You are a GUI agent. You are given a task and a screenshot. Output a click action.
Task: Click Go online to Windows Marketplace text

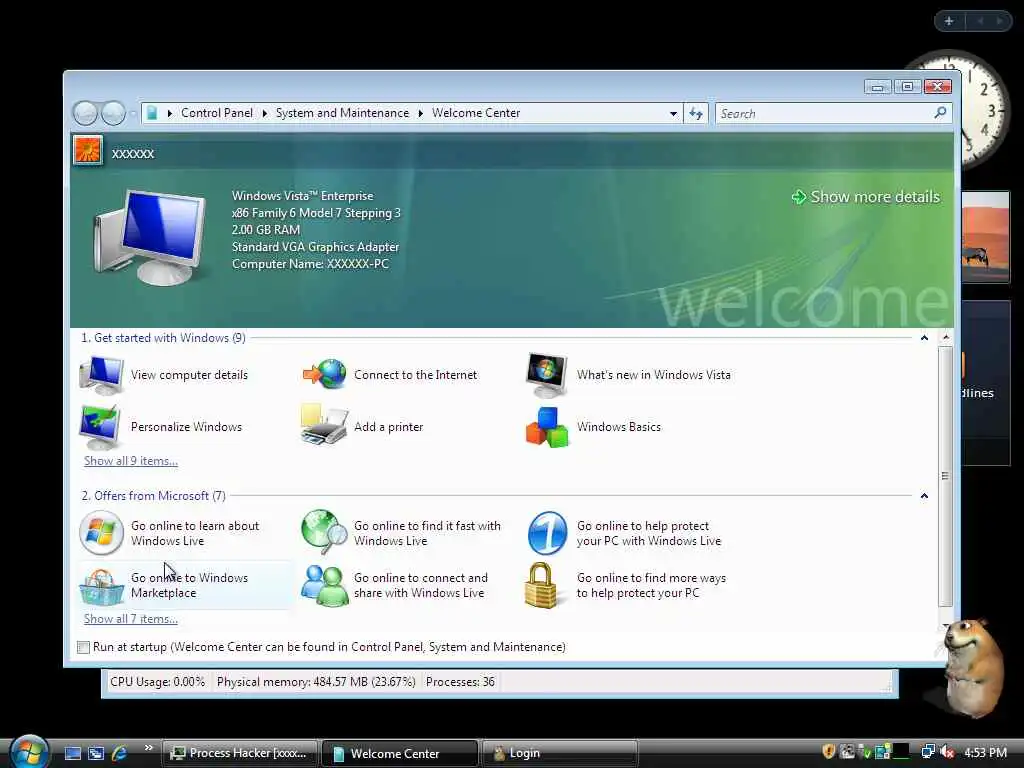pos(189,585)
